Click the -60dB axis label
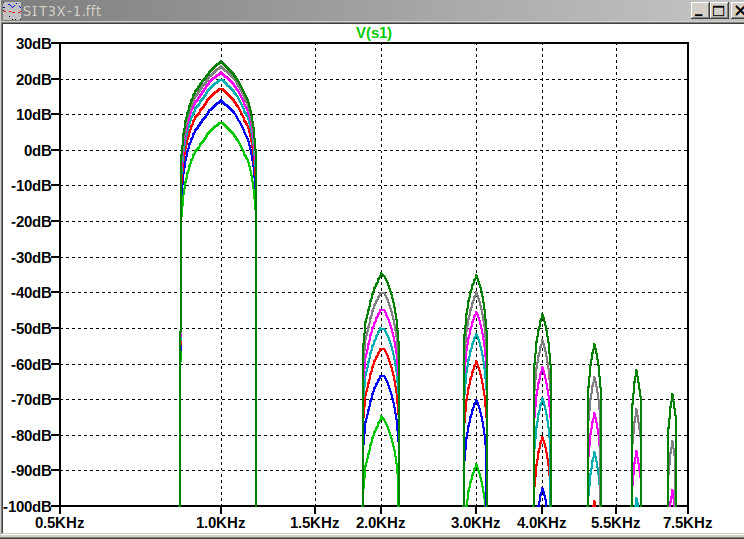Viewport: 744px width, 539px height. tap(31, 364)
